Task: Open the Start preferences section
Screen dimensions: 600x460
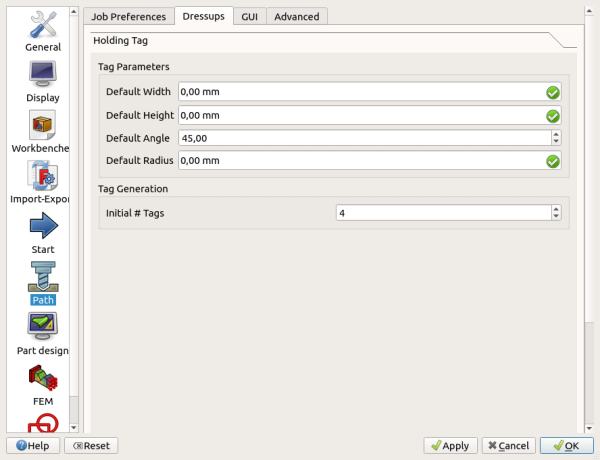Action: click(x=43, y=233)
